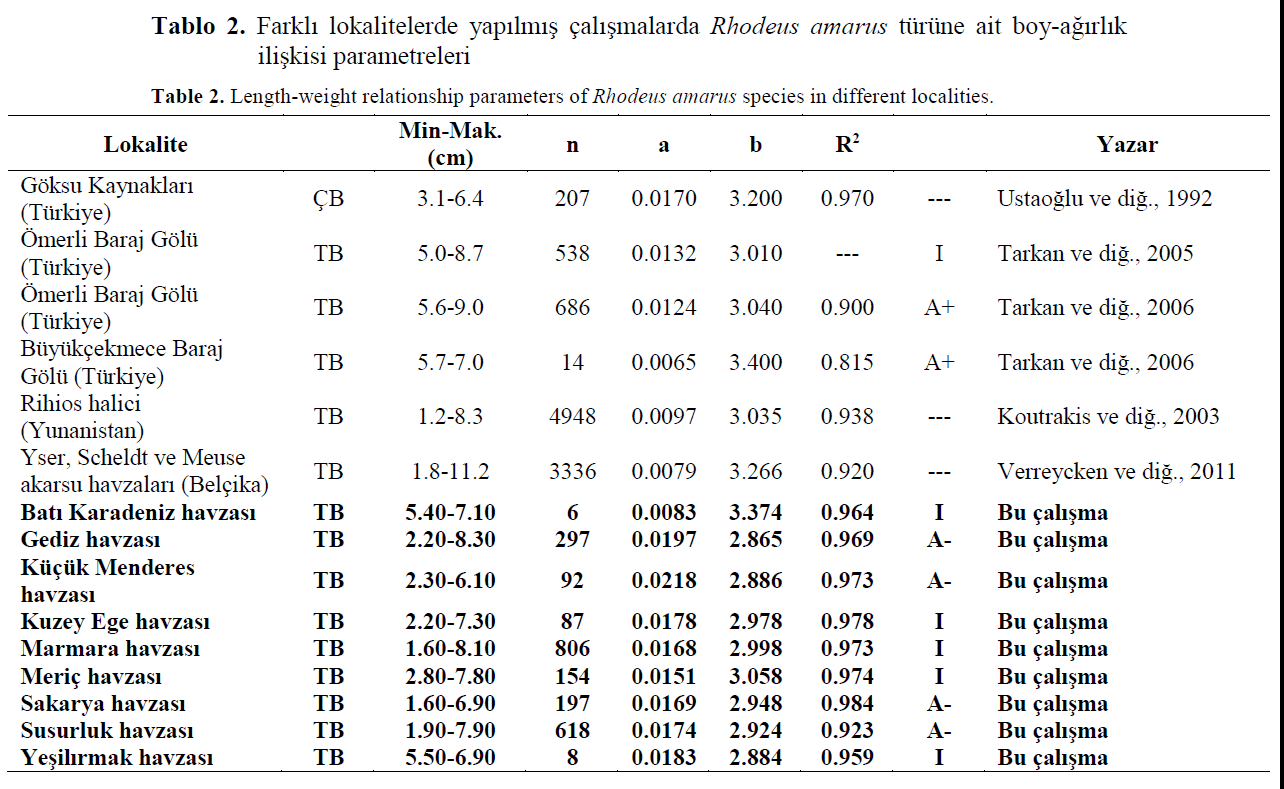Click the R² value 0.815
This screenshot has width=1284, height=789.
(x=847, y=362)
